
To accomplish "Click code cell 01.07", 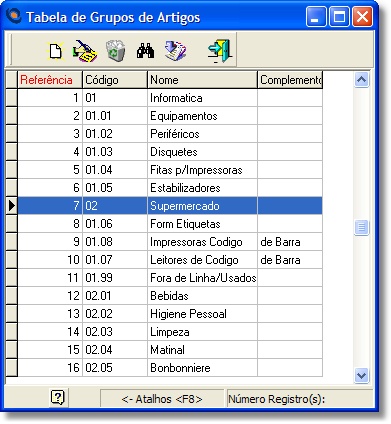I will [115, 260].
